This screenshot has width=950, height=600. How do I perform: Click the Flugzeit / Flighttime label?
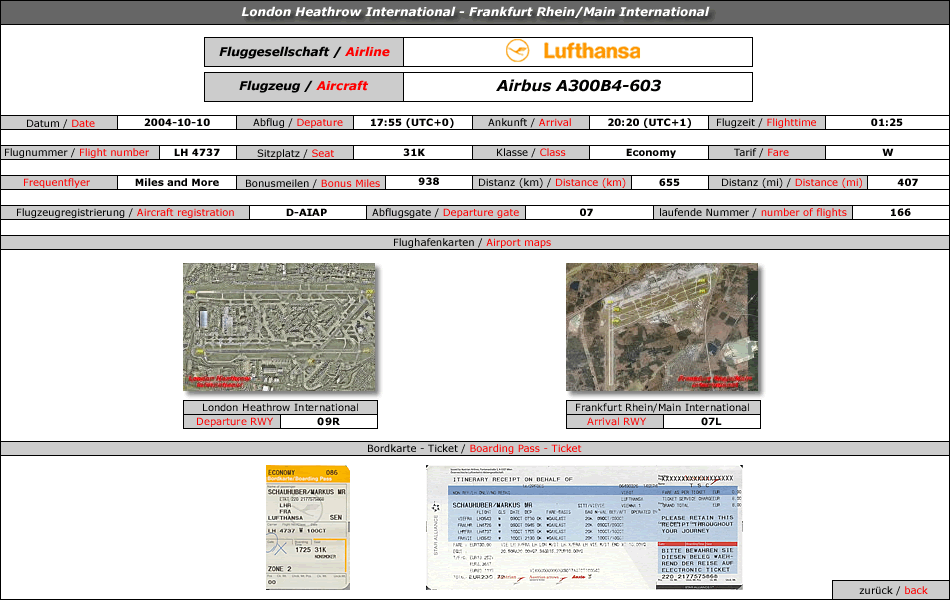point(766,122)
